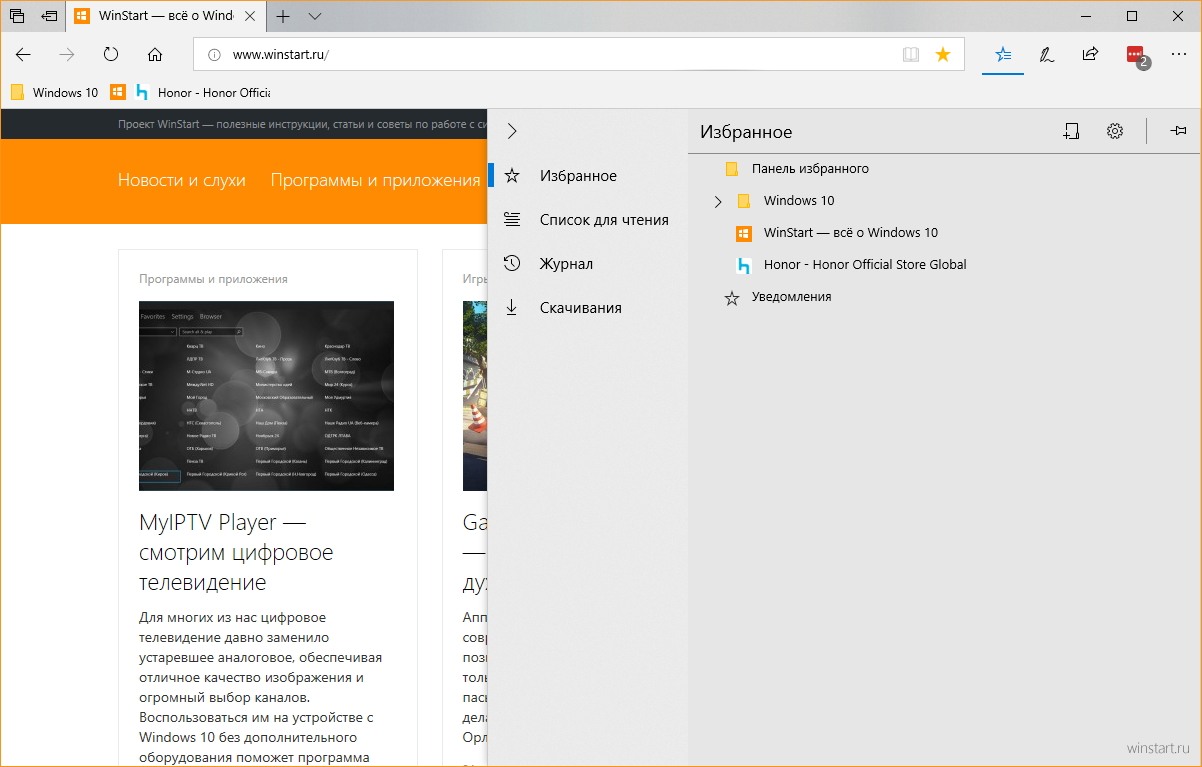The image size is (1202, 767).
Task: Go to the home page
Action: [x=155, y=55]
